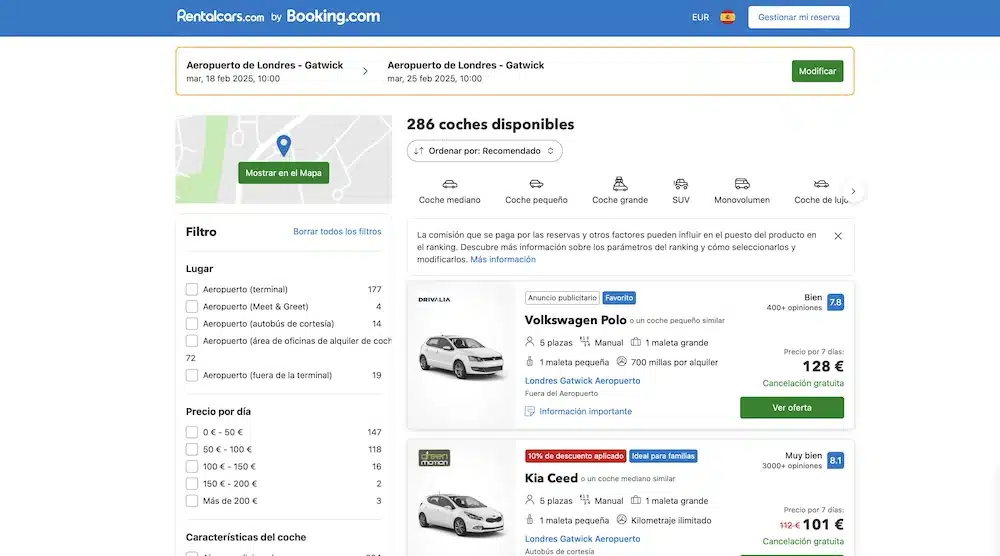Filter by SUV category
The width and height of the screenshot is (1000, 556).
tap(680, 191)
